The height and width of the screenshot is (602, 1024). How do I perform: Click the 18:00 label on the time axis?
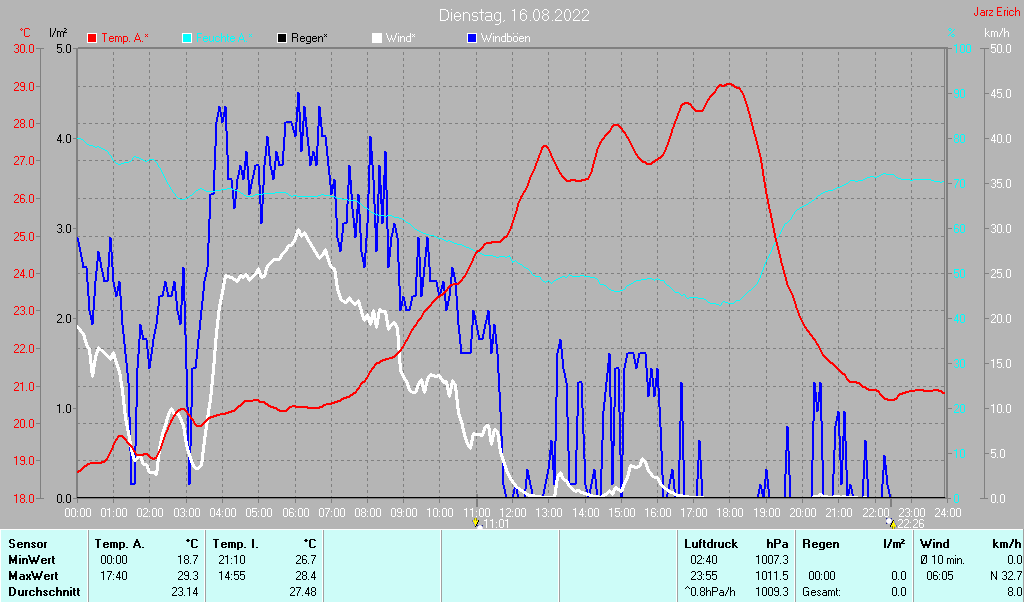730,511
